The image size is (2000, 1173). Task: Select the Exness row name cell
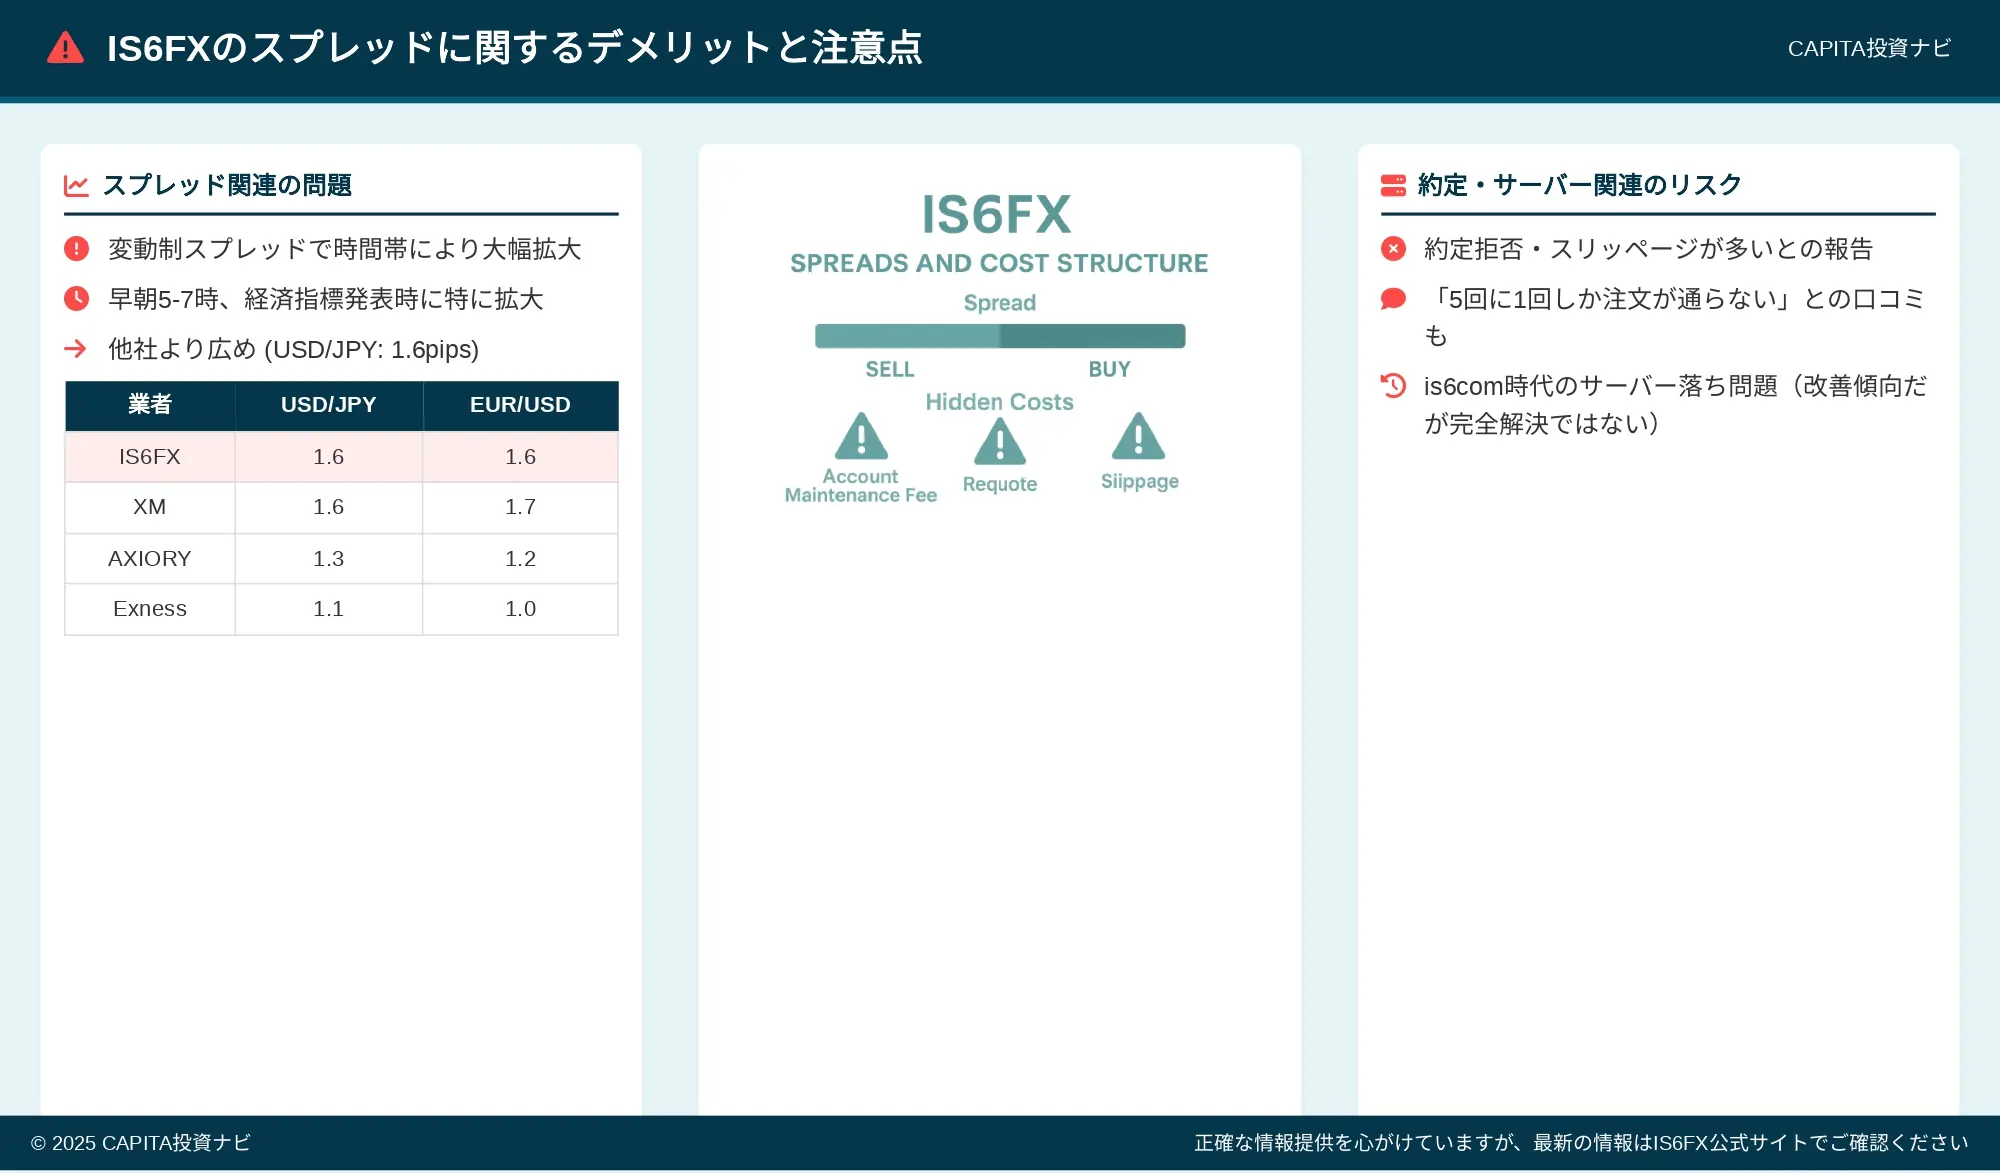click(x=150, y=609)
